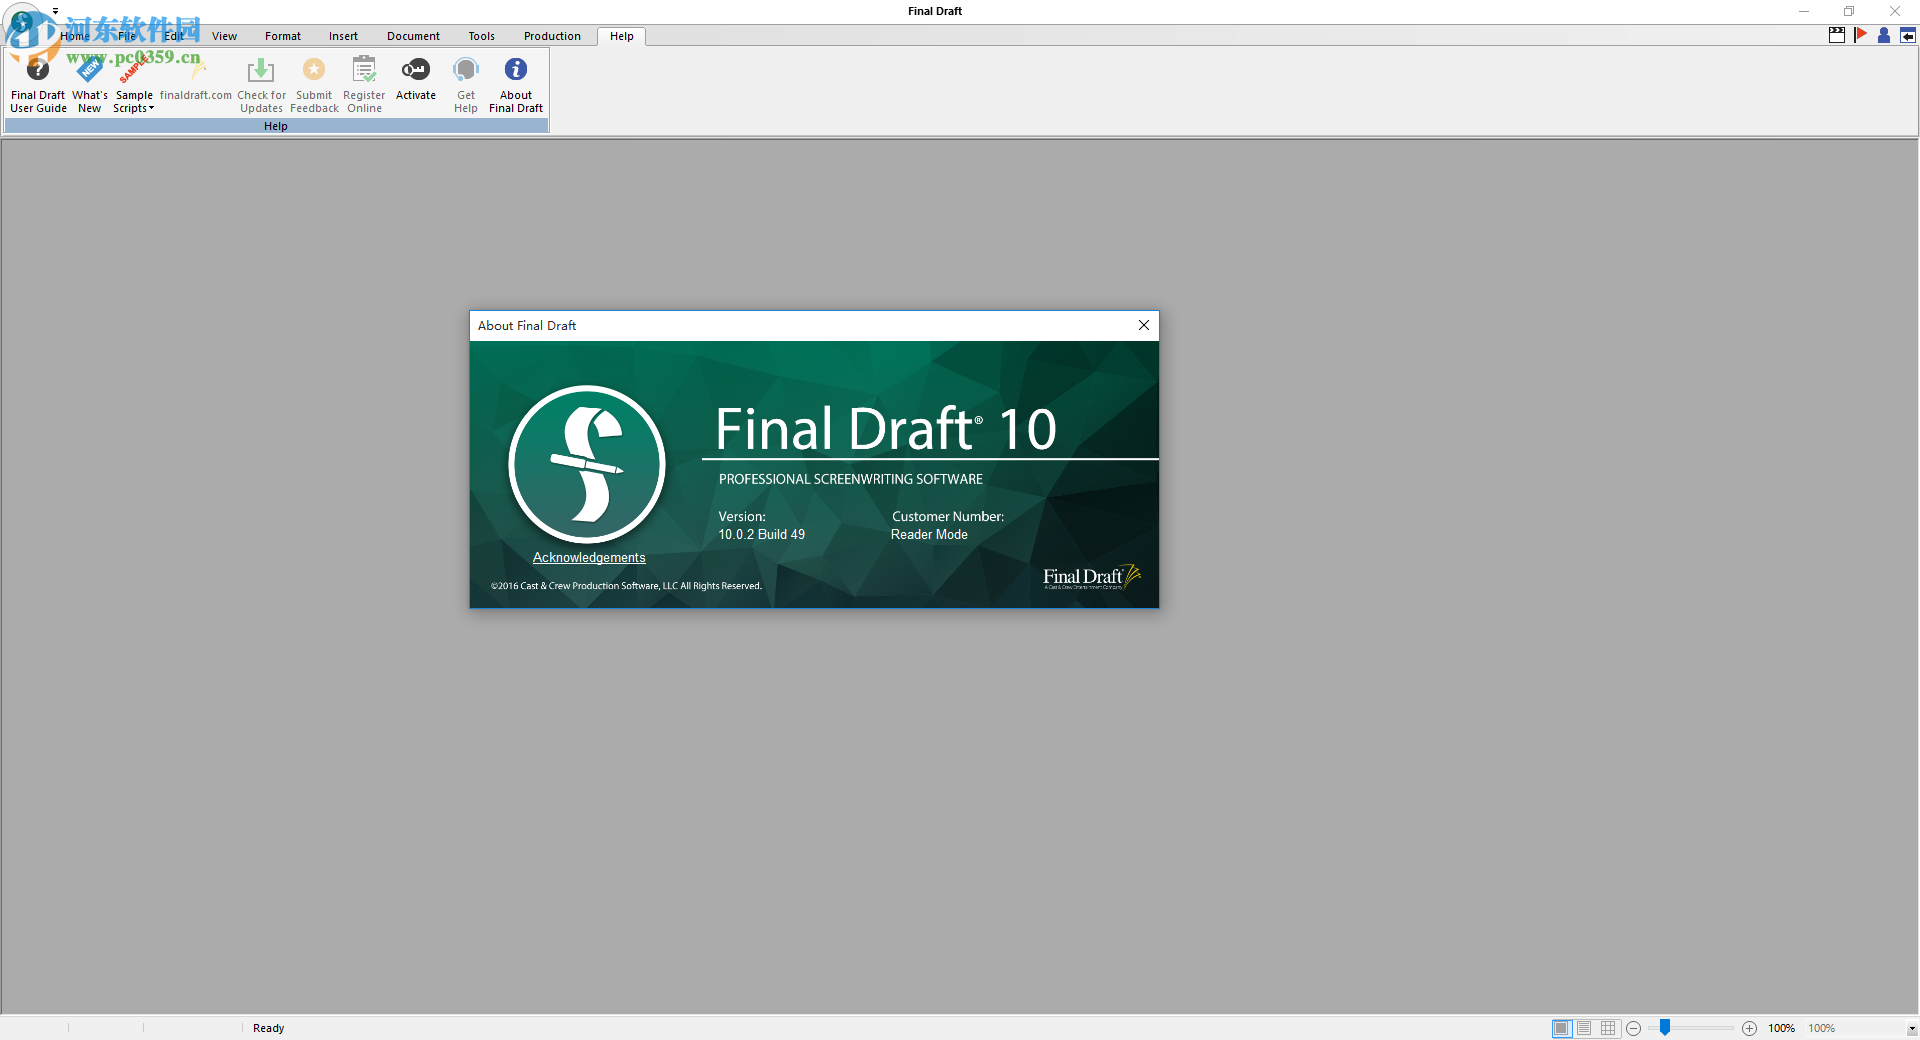The width and height of the screenshot is (1920, 1040).
Task: Switch to the View tab
Action: [224, 36]
